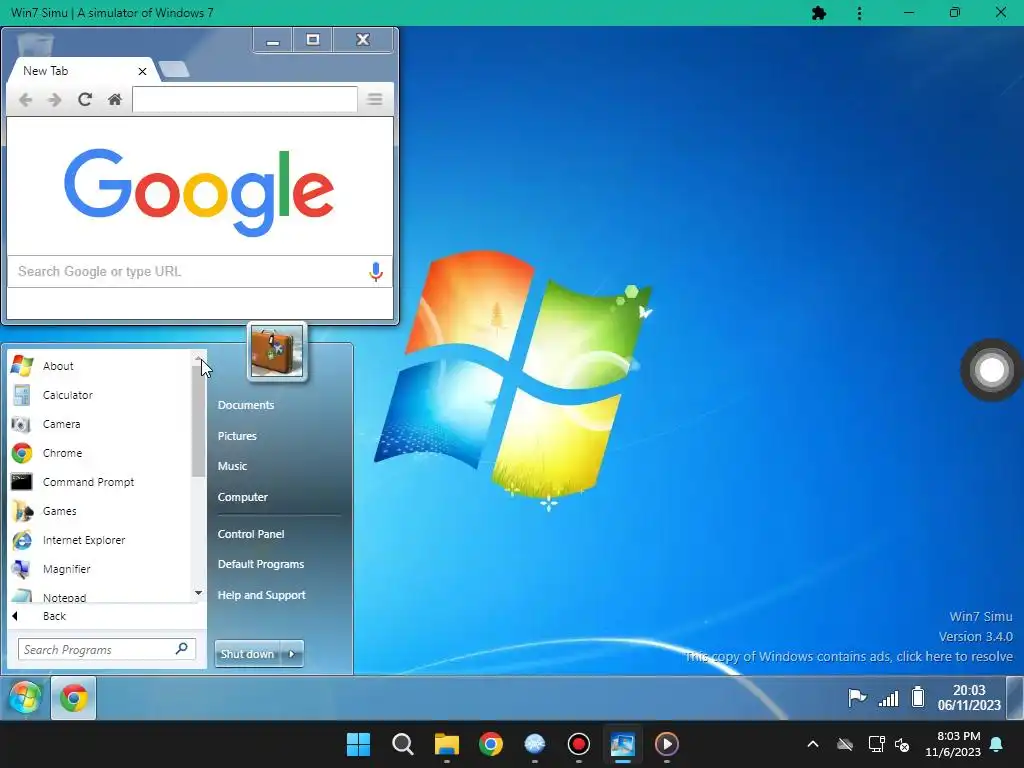Show hidden icons chevron in host tray
This screenshot has height=768, width=1024.
[813, 744]
